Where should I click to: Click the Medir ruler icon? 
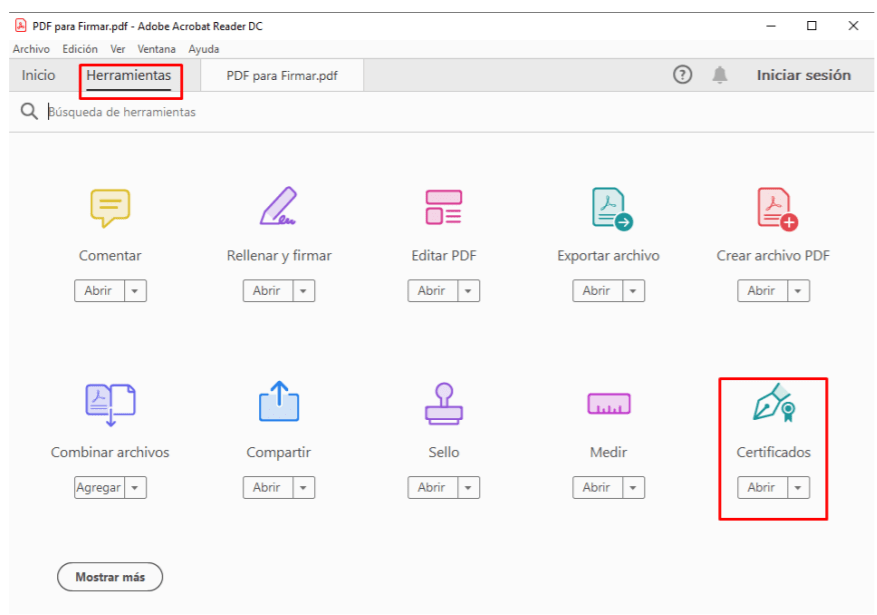608,404
